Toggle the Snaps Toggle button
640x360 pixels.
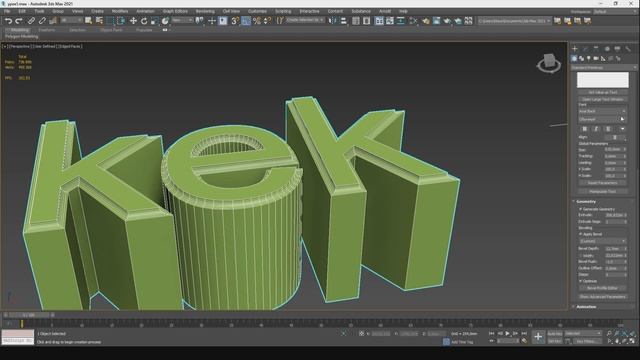click(x=235, y=21)
